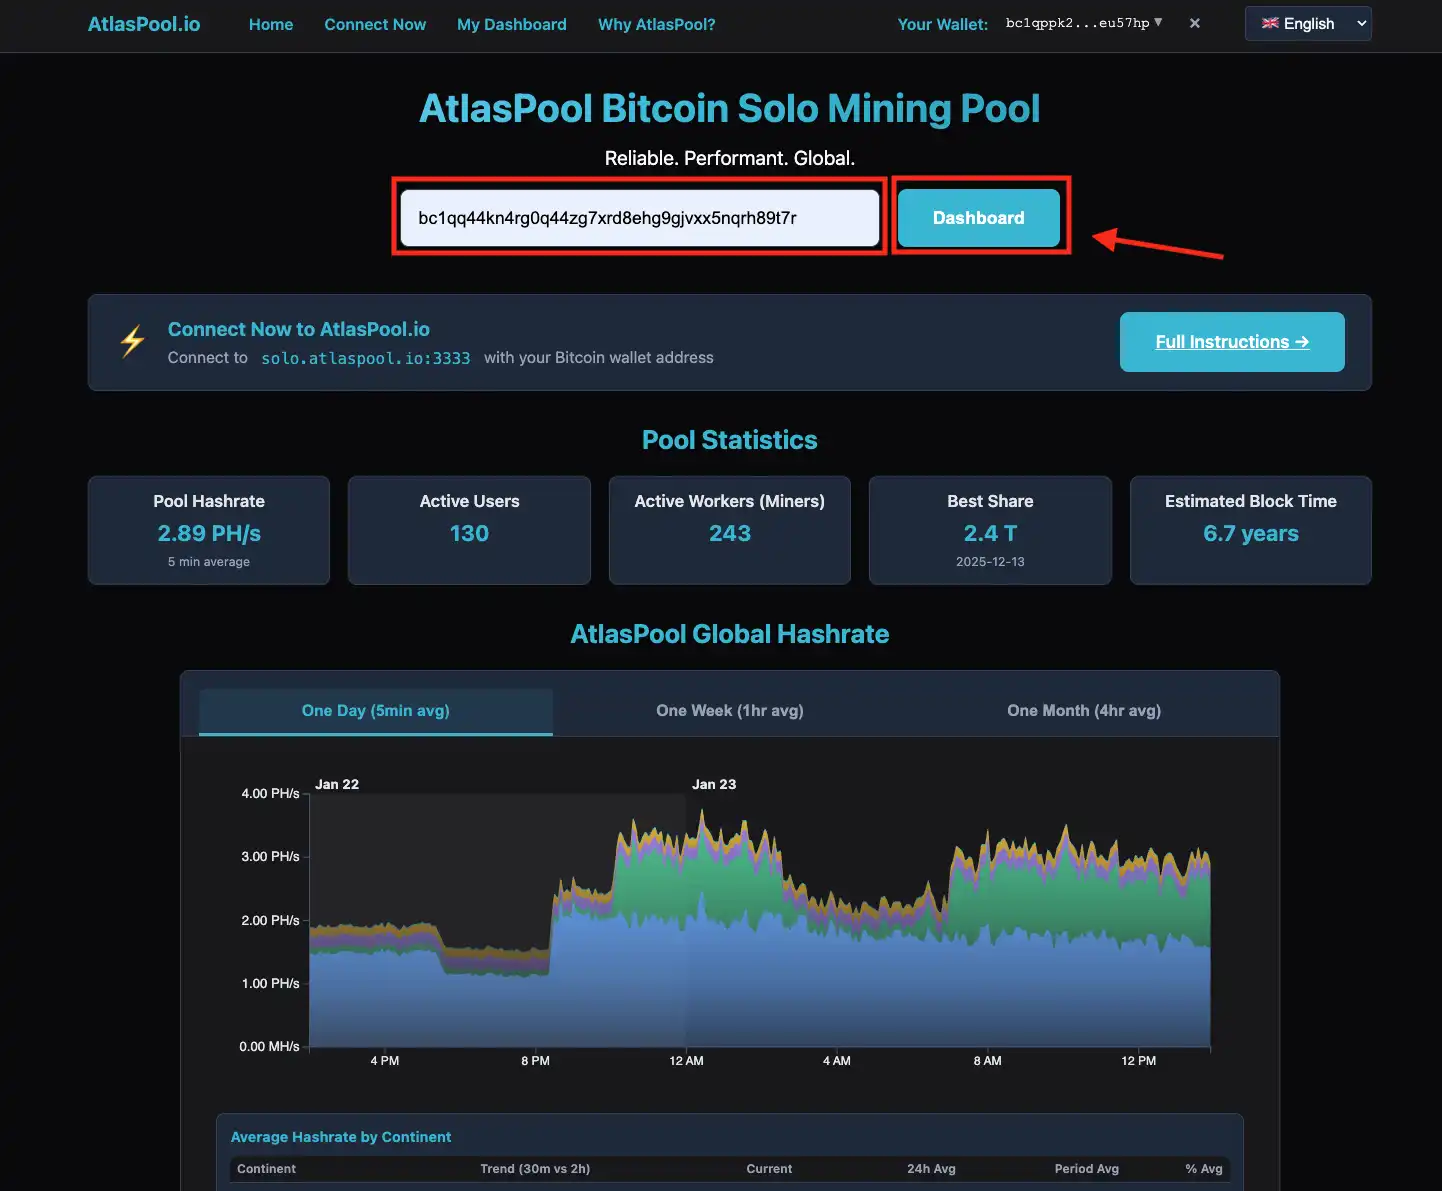Click the lightning bolt icon
The height and width of the screenshot is (1191, 1442).
pos(132,342)
